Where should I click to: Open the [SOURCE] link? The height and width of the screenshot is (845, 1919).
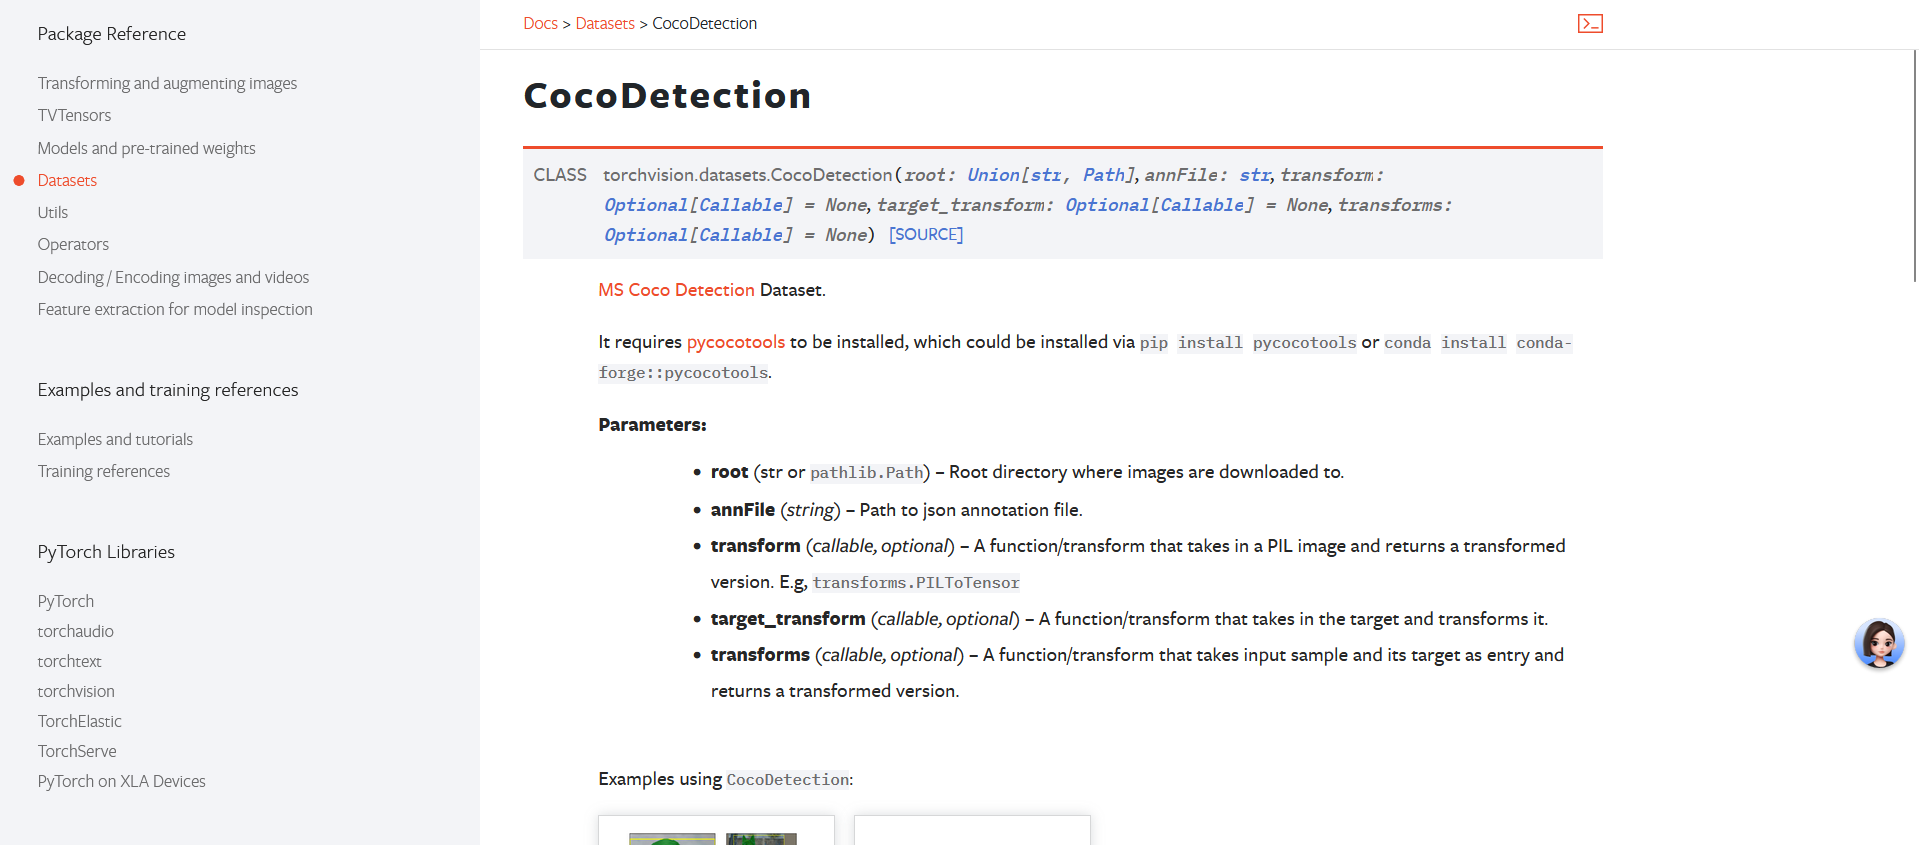[926, 234]
